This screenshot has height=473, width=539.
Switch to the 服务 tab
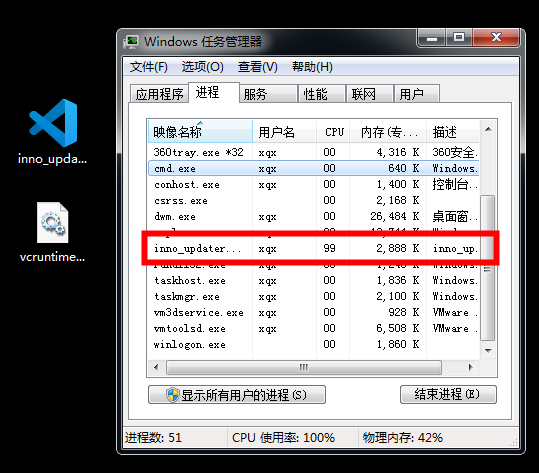coord(268,94)
